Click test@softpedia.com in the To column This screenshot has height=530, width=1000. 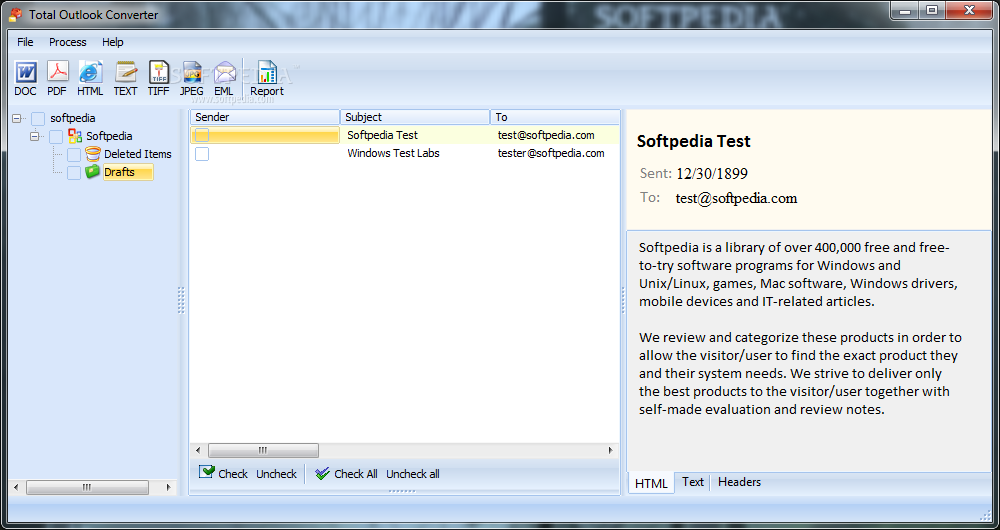pos(546,135)
